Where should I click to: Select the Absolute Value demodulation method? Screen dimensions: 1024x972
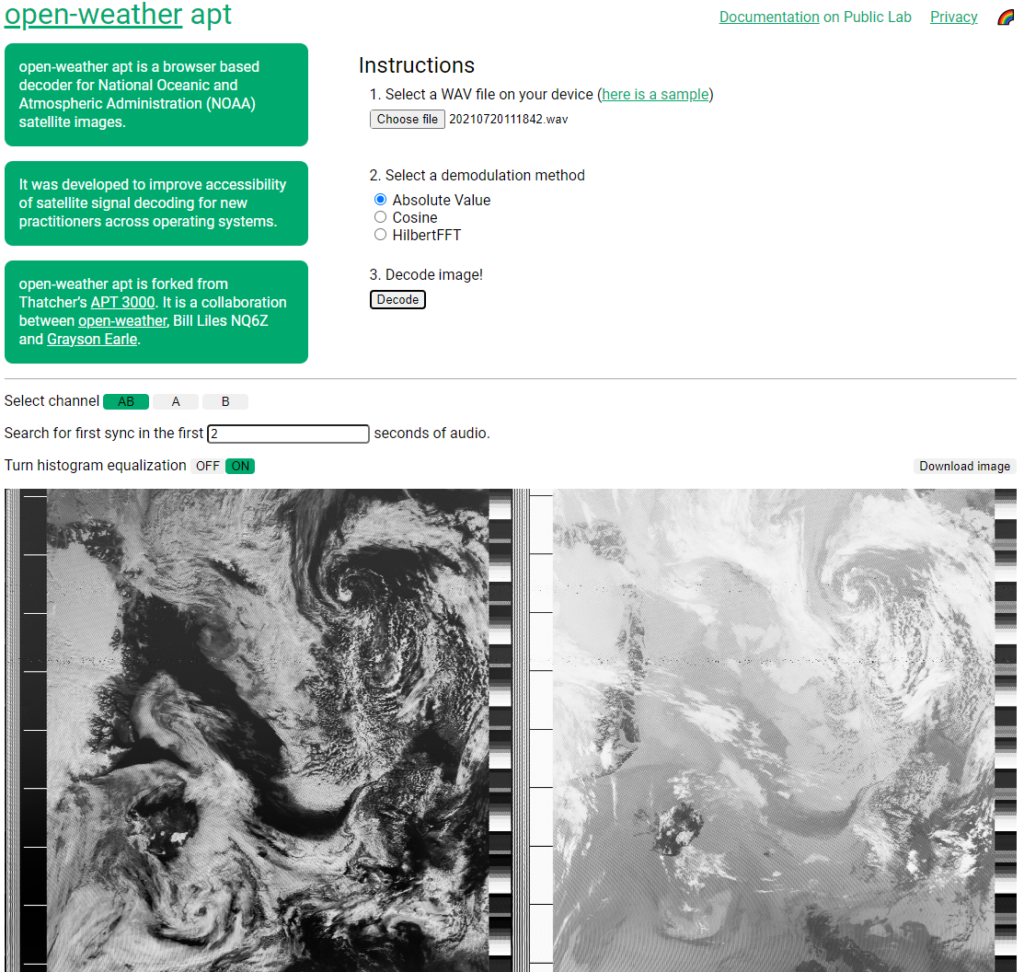380,199
